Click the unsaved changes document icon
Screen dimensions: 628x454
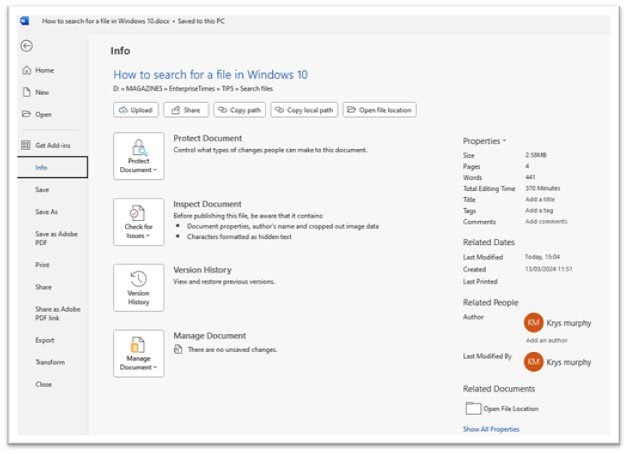coord(178,350)
